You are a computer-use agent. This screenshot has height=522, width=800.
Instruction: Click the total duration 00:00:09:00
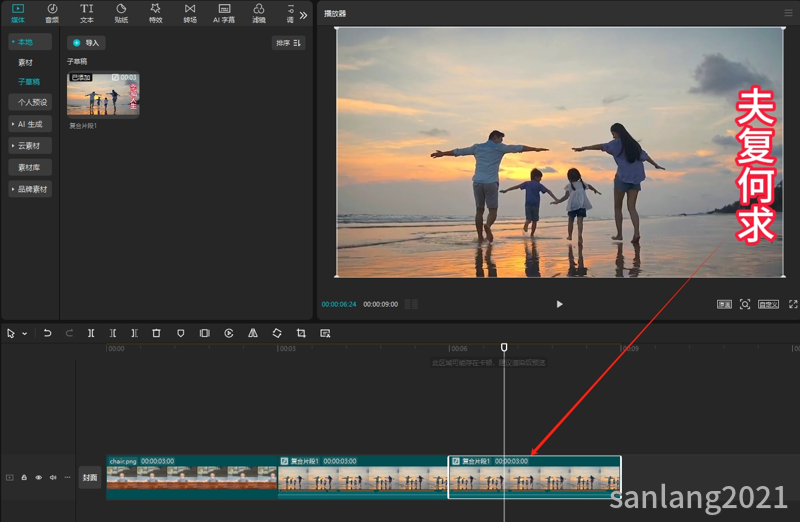[x=381, y=304]
